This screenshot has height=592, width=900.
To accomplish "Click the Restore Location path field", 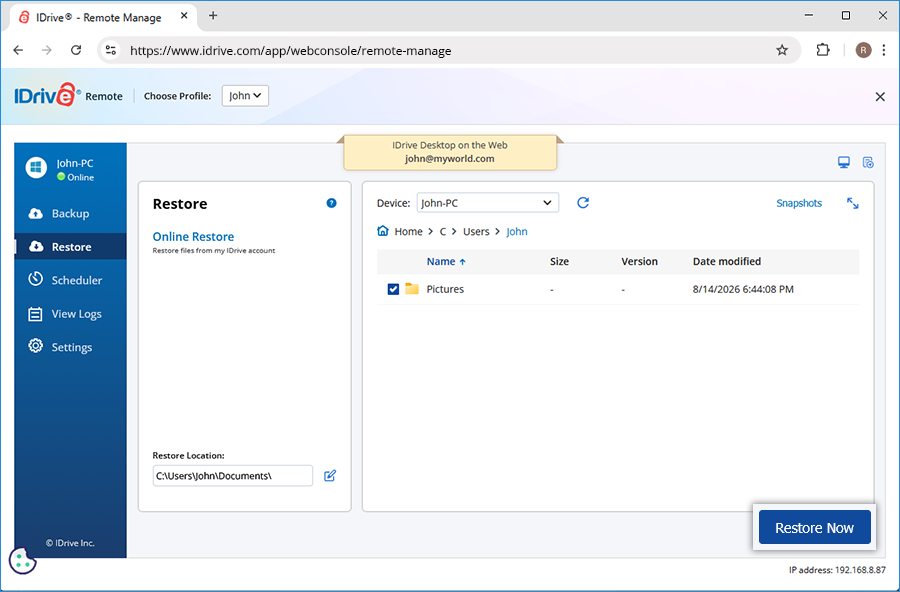I will pyautogui.click(x=232, y=475).
